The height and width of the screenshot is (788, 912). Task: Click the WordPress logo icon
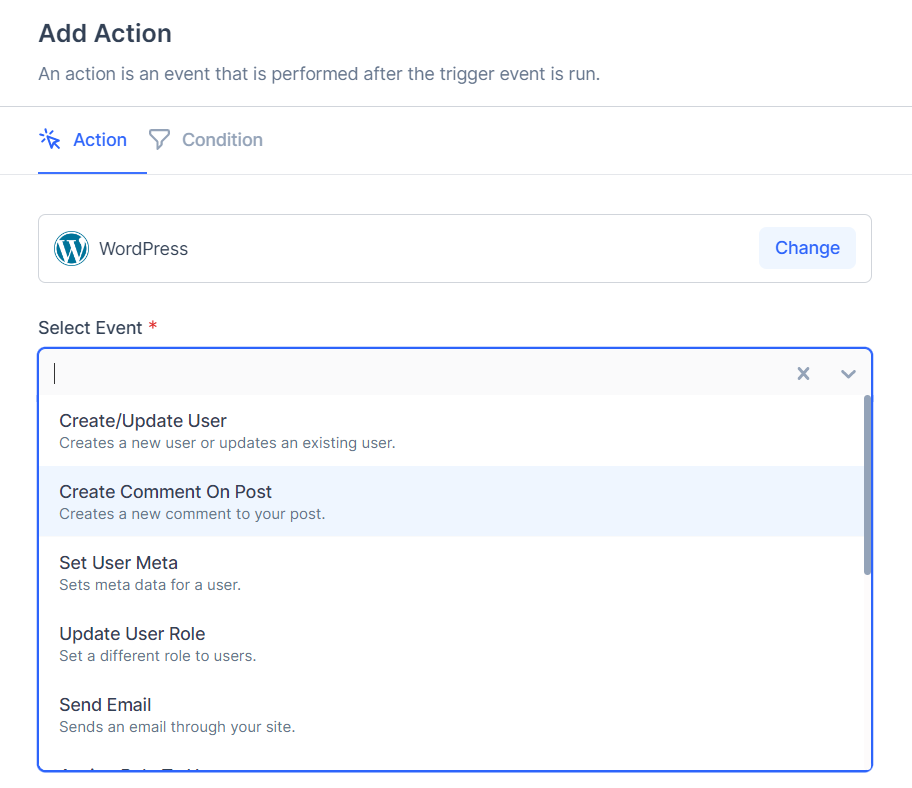coord(72,248)
